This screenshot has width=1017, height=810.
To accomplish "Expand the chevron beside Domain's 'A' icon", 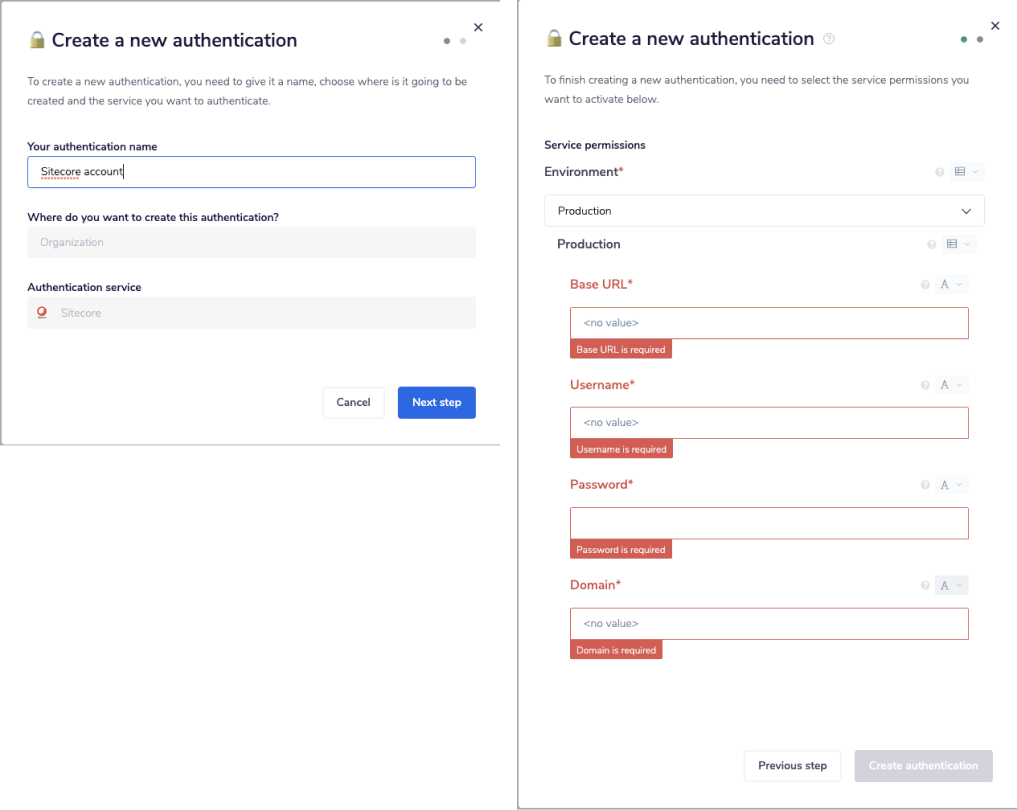I will click(x=958, y=584).
